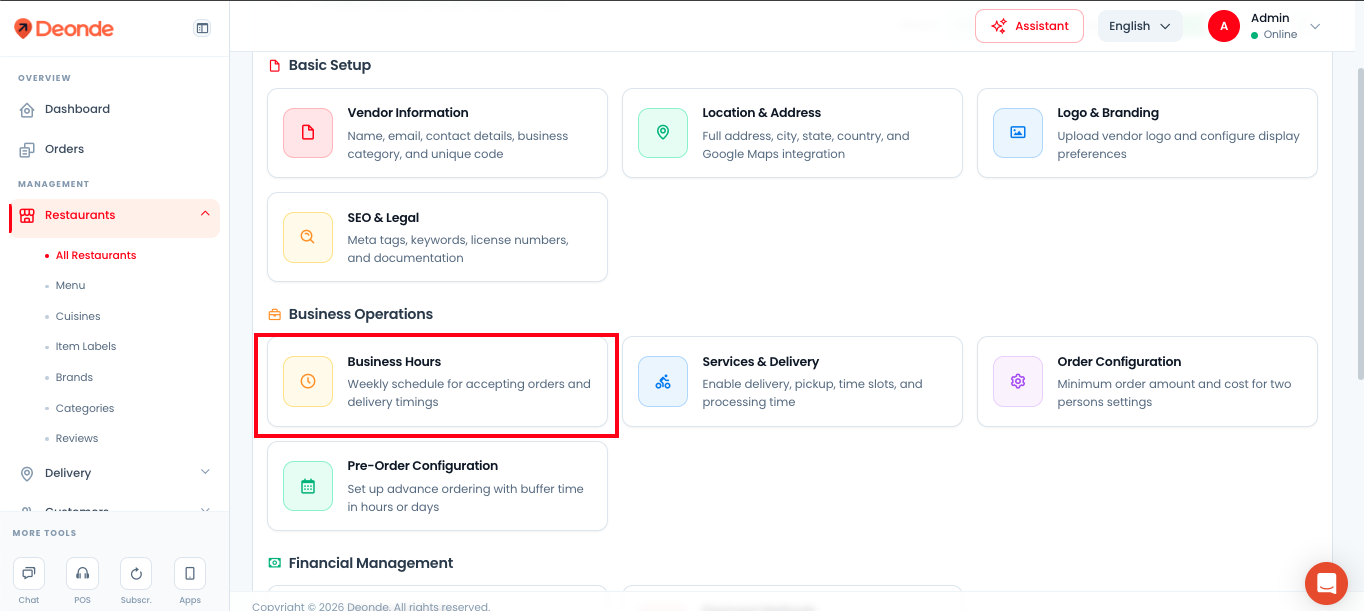Image resolution: width=1364 pixels, height=611 pixels.
Task: Click the Online status text
Action: [1280, 35]
